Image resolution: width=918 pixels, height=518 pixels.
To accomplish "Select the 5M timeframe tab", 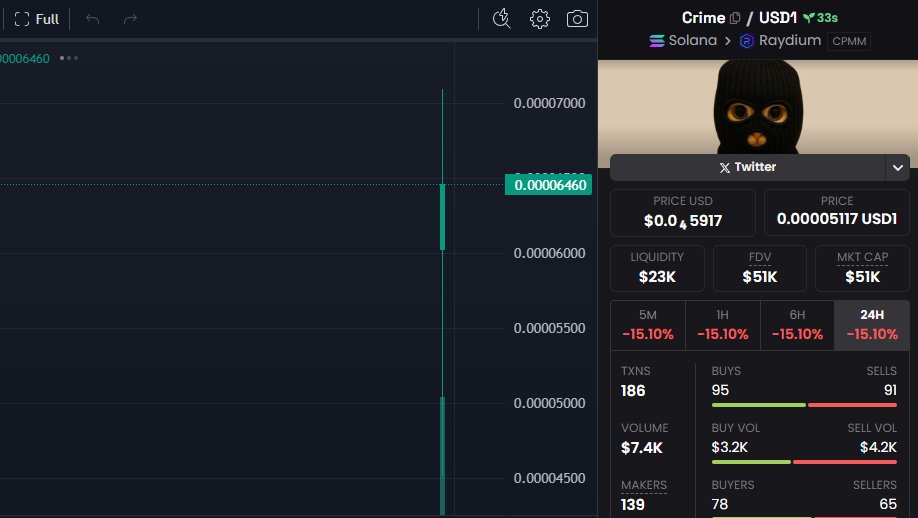I will coord(648,325).
